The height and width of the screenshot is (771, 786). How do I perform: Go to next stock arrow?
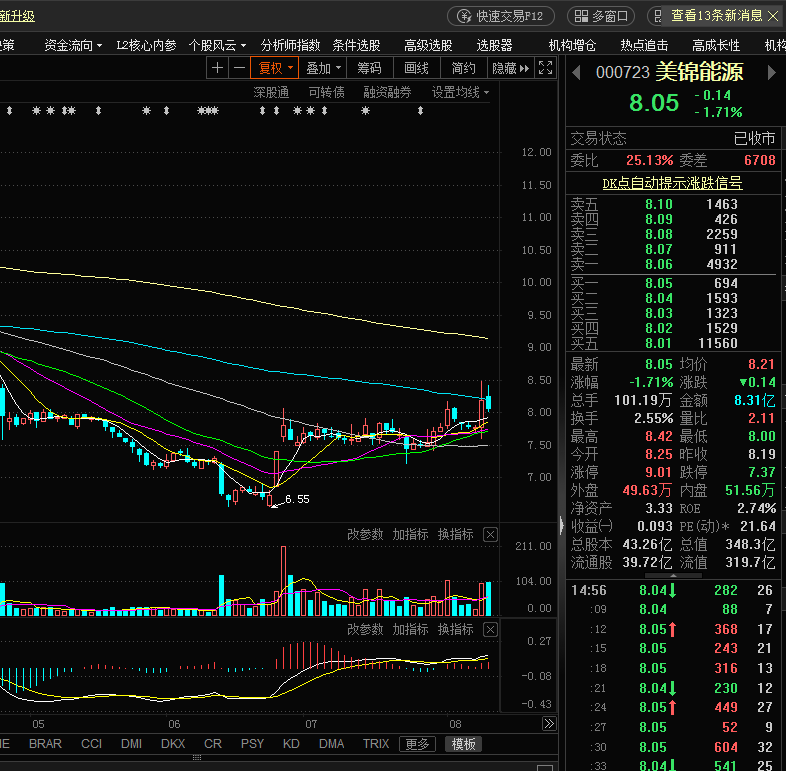[771, 73]
